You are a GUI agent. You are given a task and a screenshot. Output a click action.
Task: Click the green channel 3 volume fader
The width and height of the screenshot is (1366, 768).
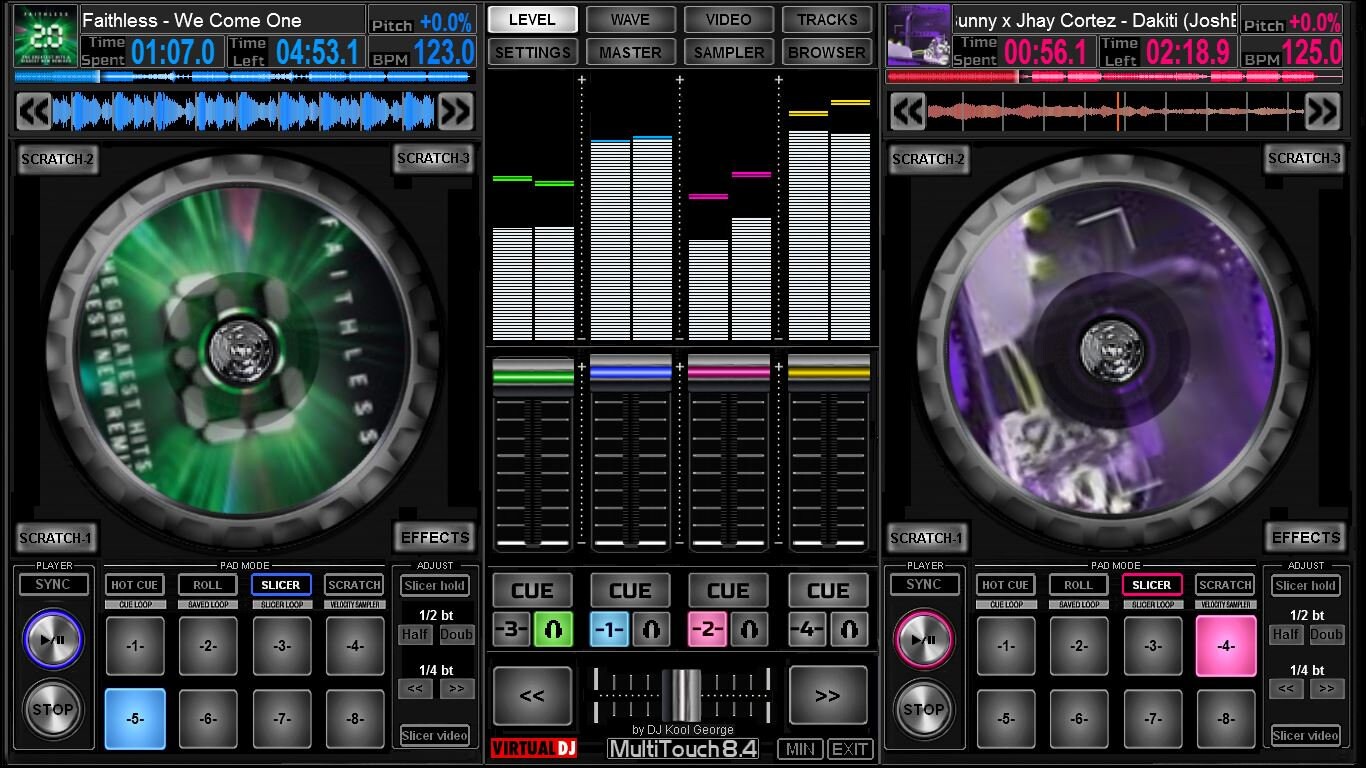pyautogui.click(x=533, y=372)
